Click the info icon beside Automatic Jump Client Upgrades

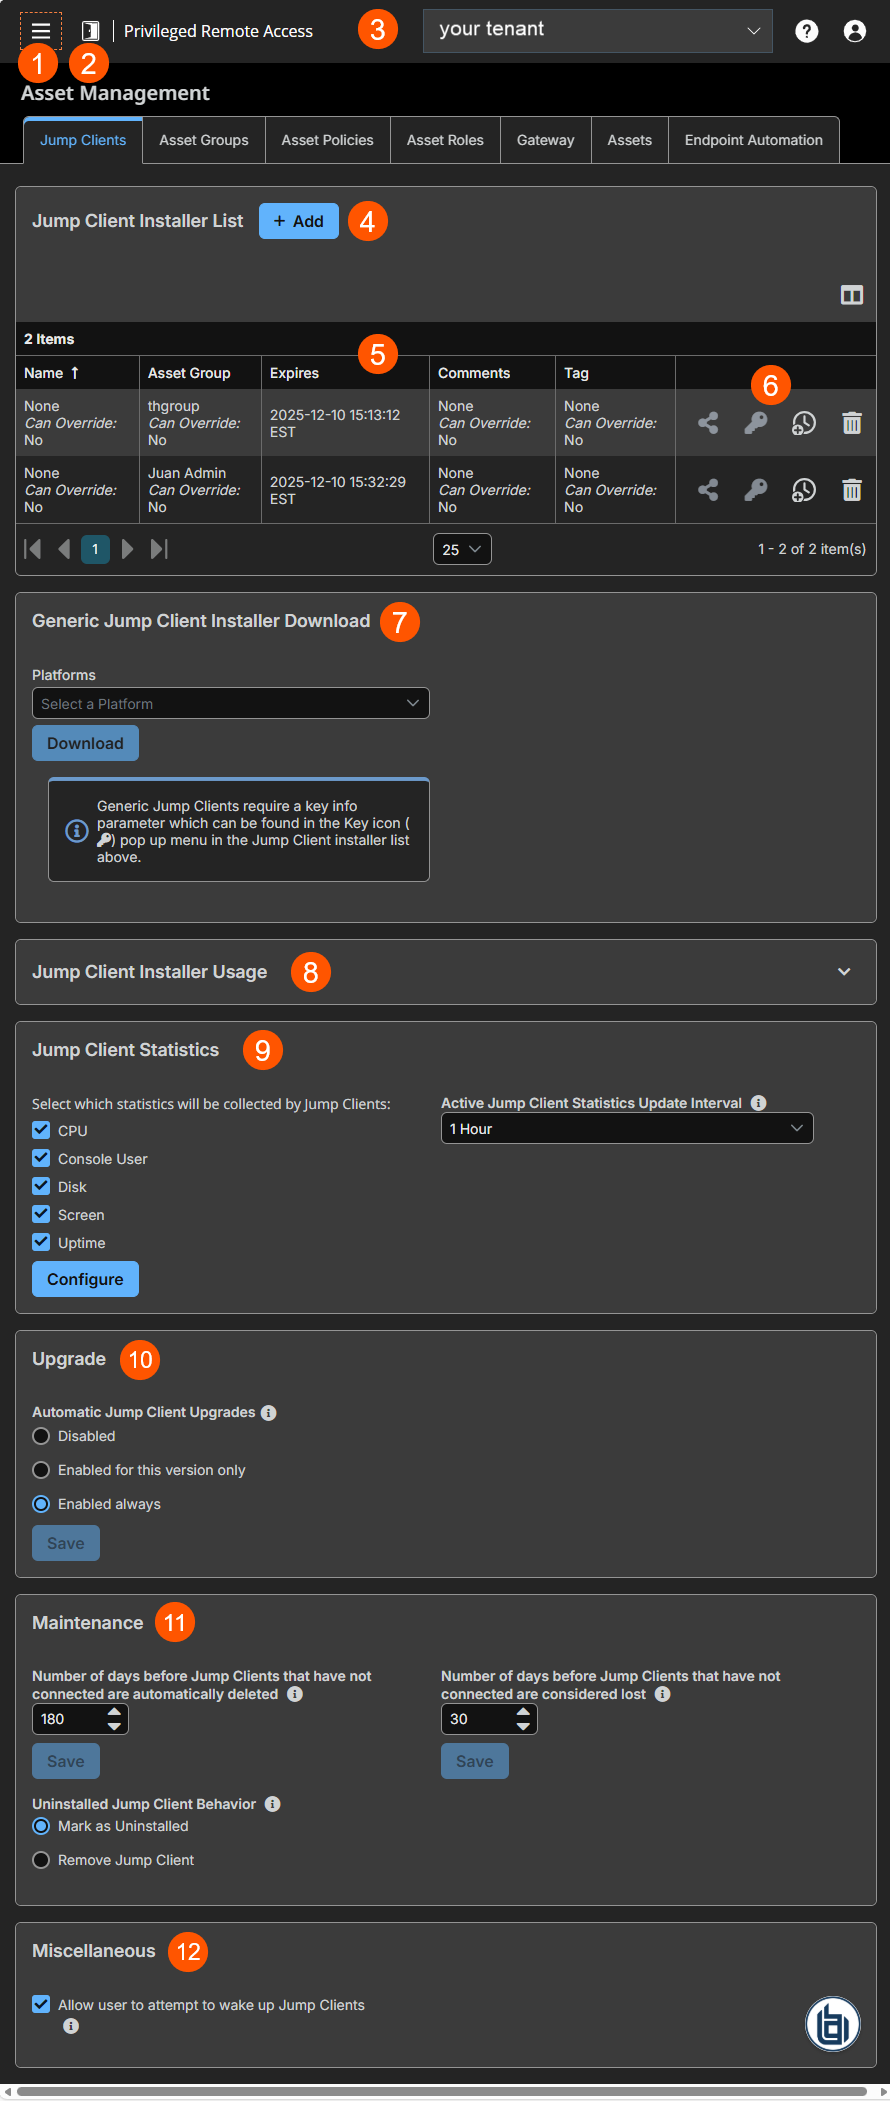coord(269,1413)
